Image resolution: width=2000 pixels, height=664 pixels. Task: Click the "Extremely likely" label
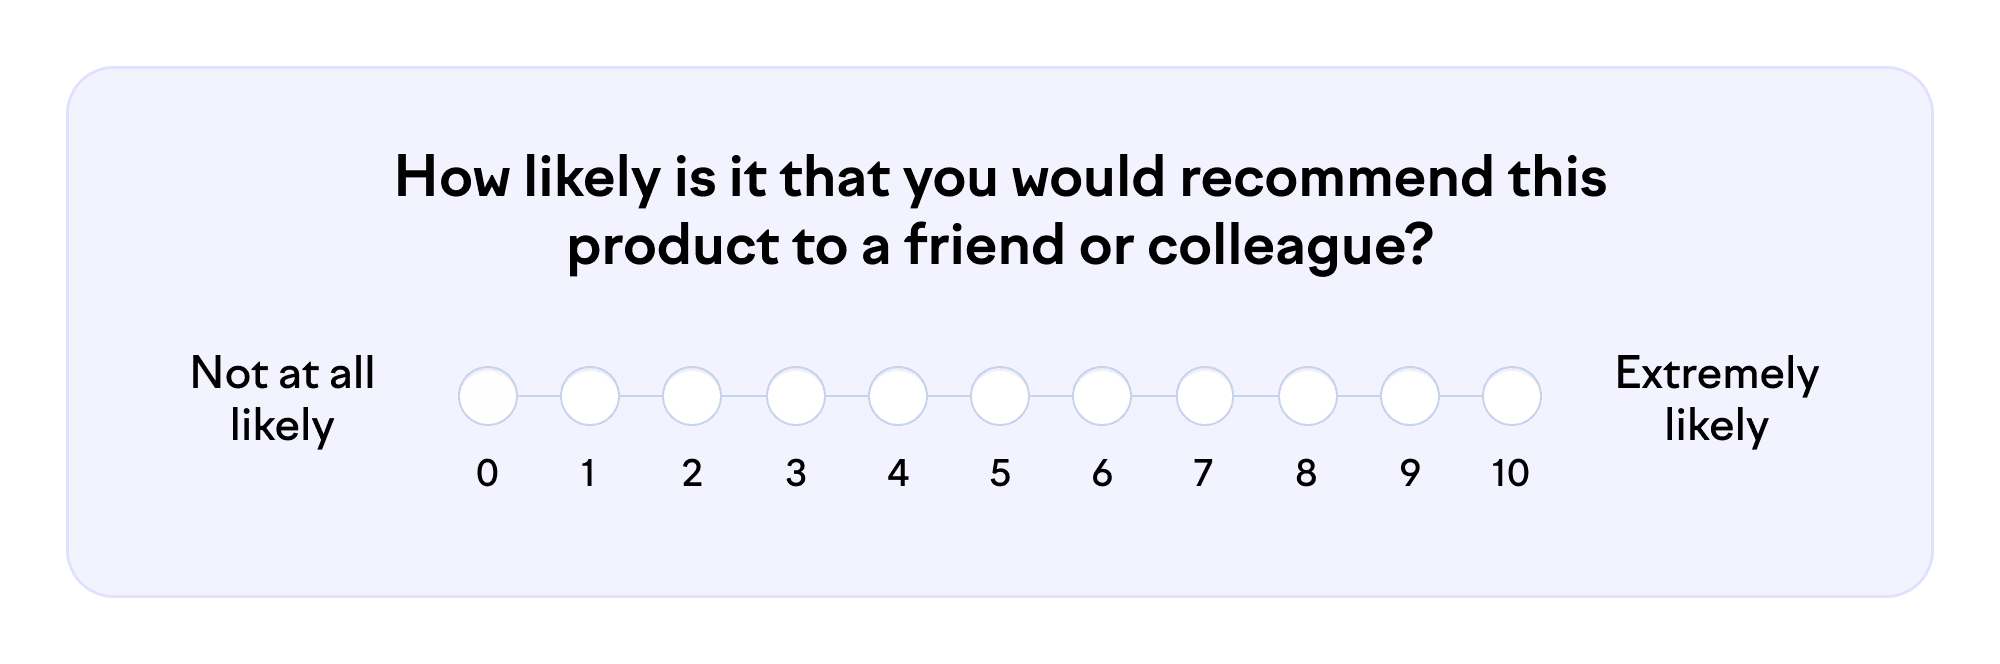[x=1717, y=399]
